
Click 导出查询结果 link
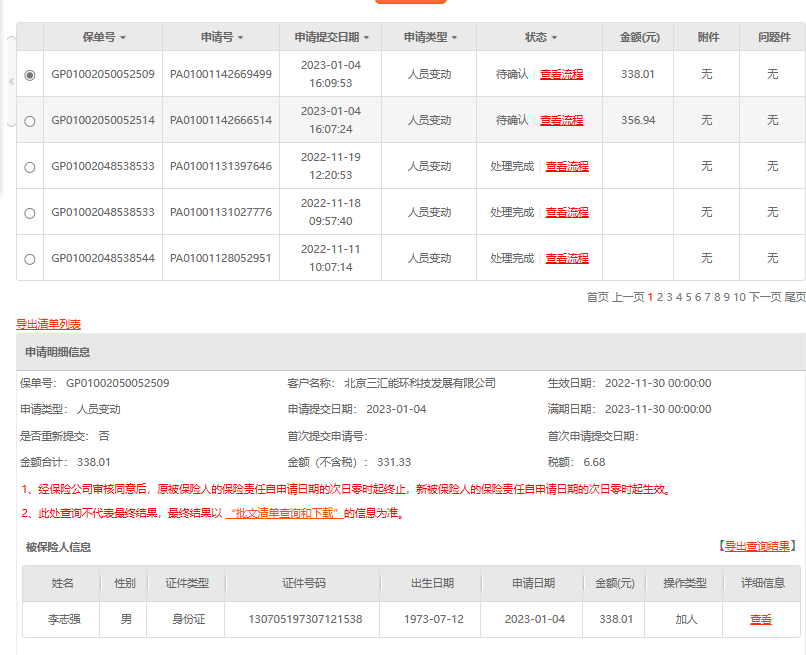[x=759, y=546]
